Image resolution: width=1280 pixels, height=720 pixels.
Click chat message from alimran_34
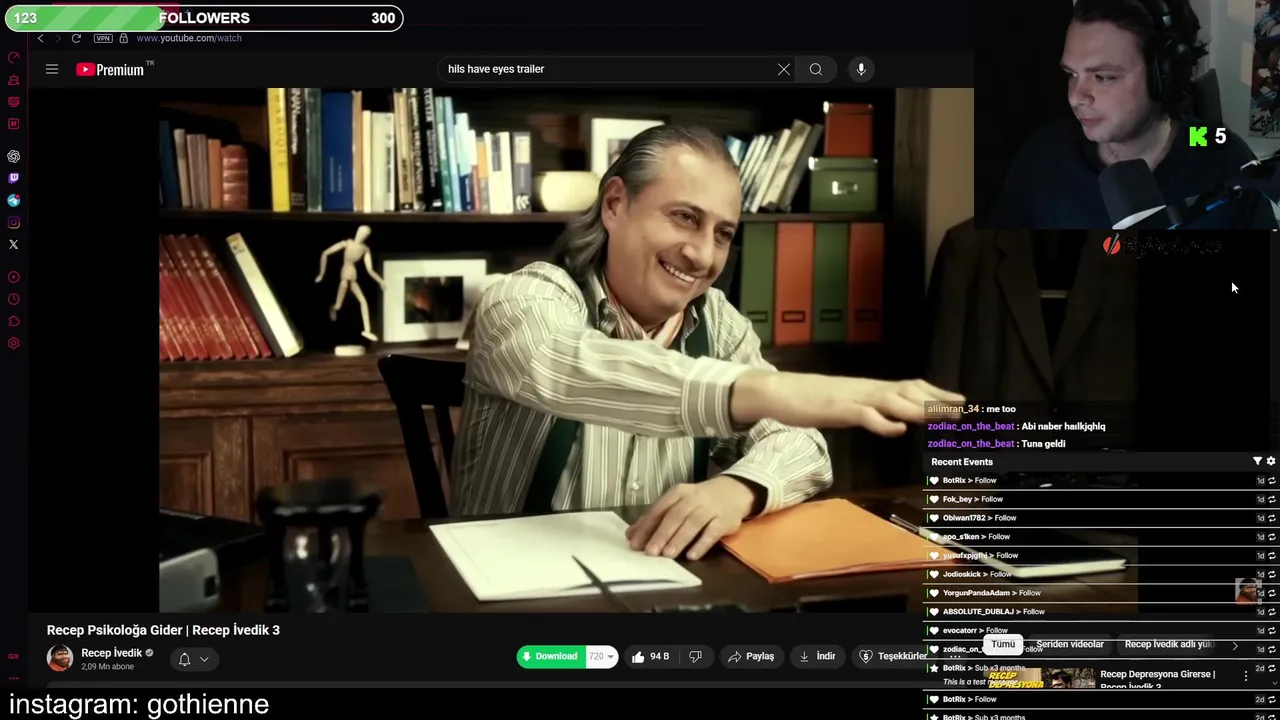pos(971,409)
